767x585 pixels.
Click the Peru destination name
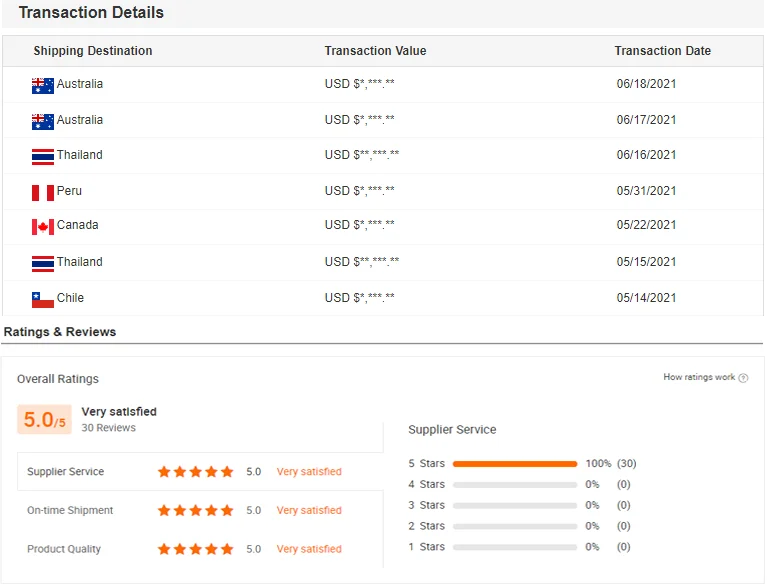[x=69, y=191]
